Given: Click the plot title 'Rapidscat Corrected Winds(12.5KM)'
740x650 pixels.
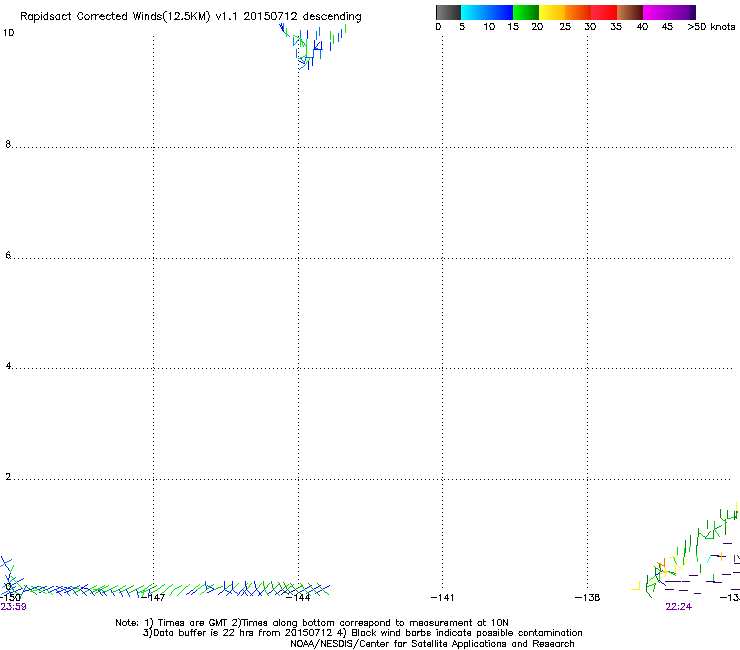Looking at the screenshot, I should (115, 17).
